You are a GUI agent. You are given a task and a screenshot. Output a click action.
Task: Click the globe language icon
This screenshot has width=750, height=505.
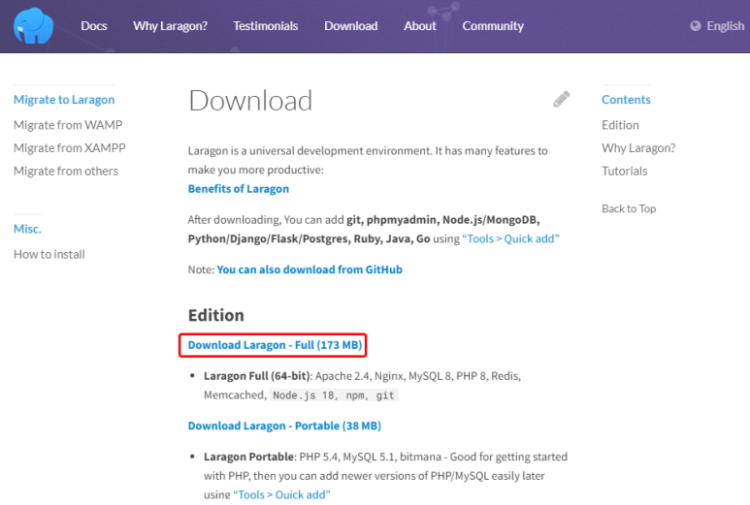pos(696,26)
